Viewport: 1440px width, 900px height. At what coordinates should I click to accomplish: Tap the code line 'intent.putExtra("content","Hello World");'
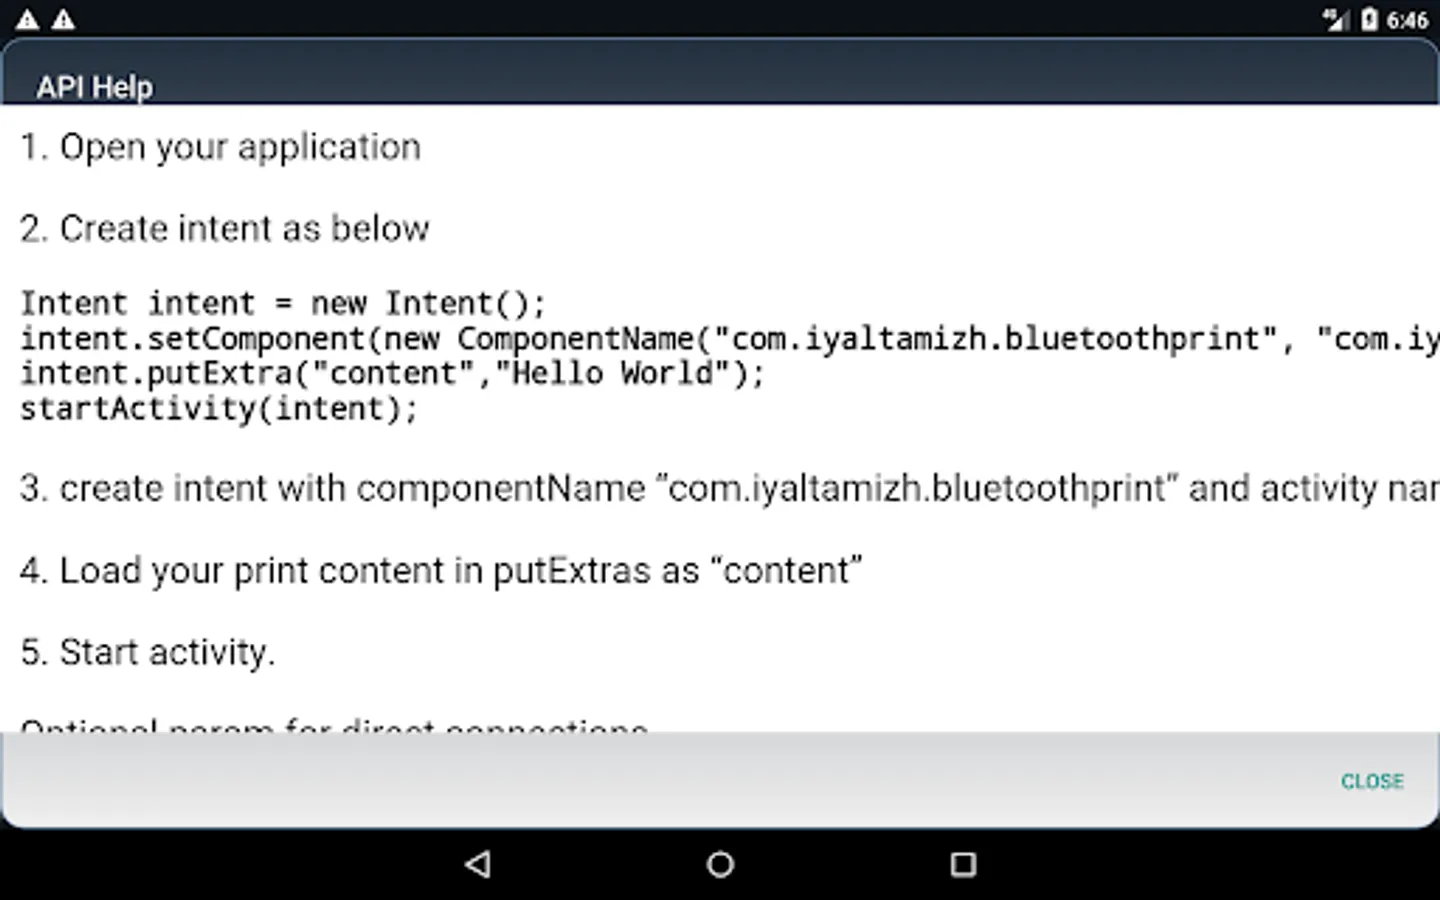(x=392, y=374)
